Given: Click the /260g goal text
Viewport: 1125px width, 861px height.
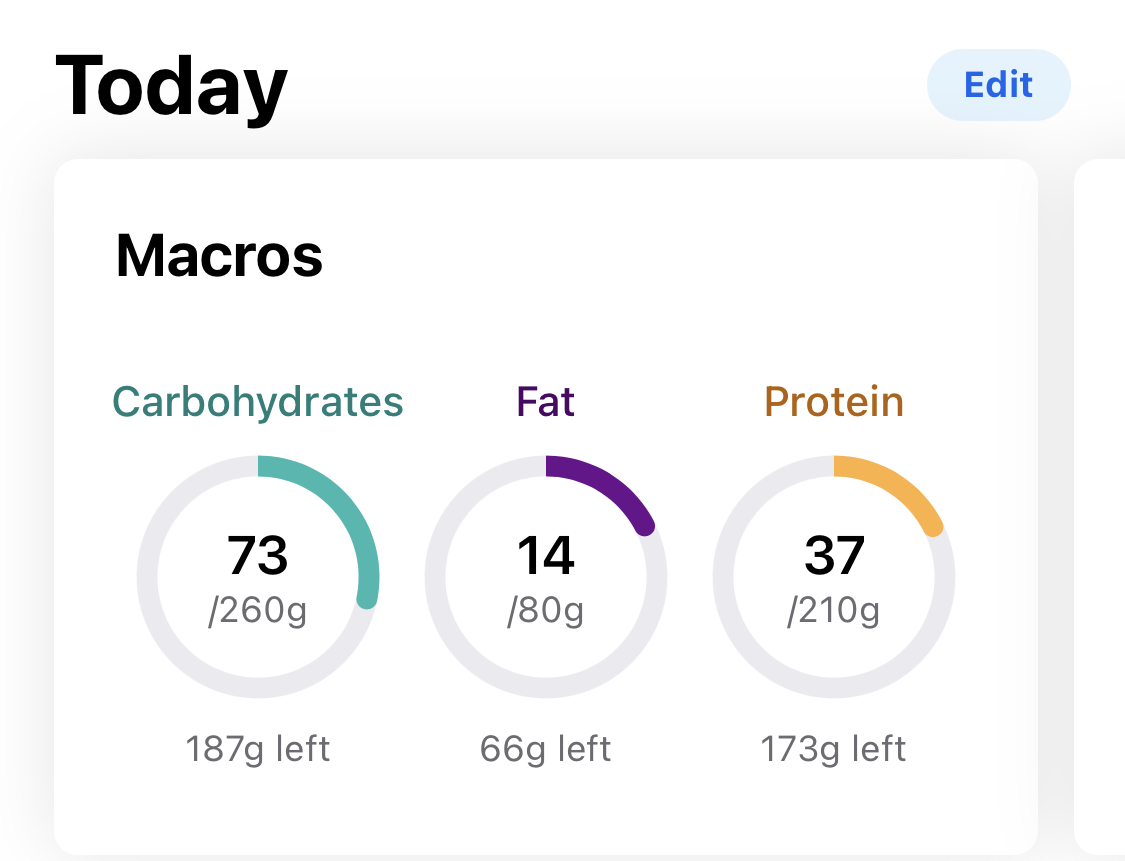Looking at the screenshot, I should (x=258, y=611).
